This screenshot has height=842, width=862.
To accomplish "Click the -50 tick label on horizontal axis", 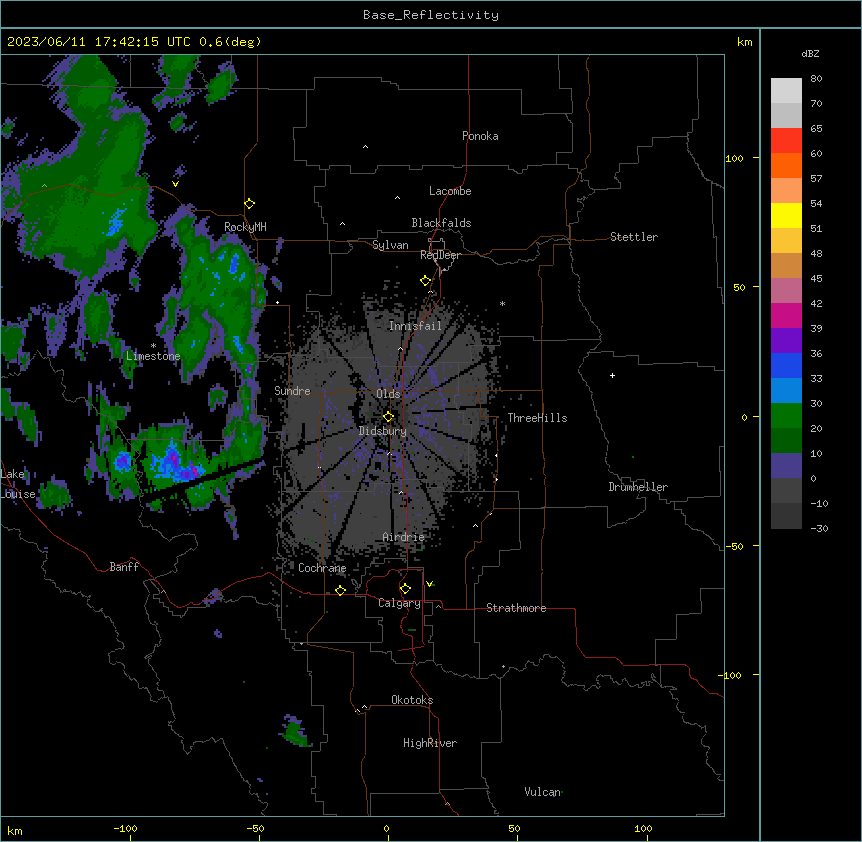I will 255,828.
